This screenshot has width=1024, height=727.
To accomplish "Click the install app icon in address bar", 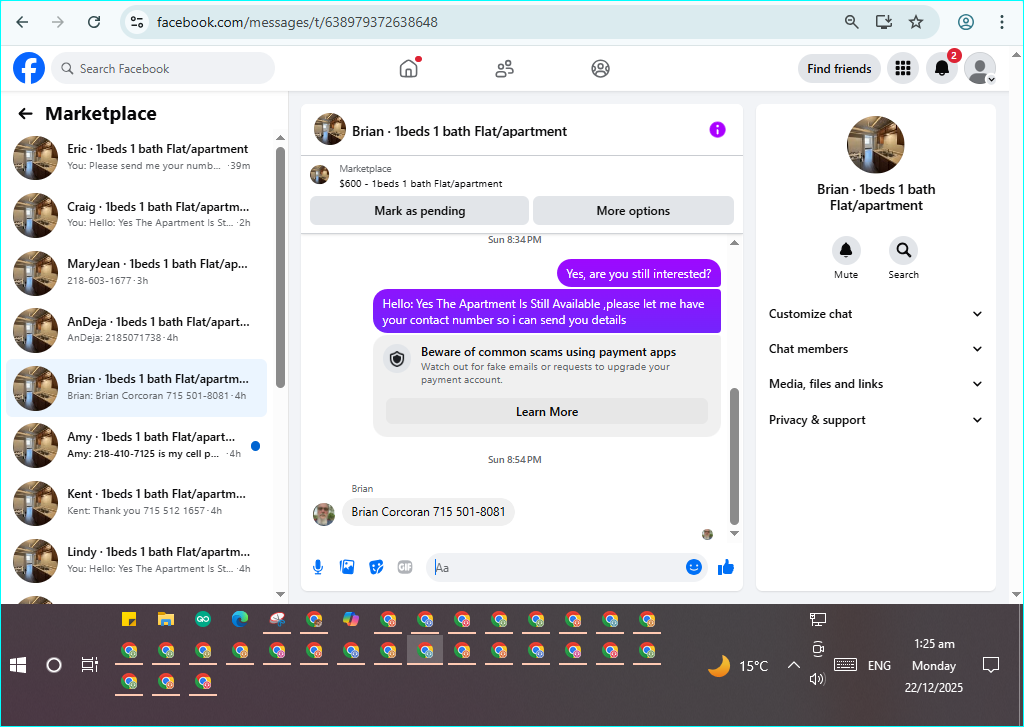I will pos(884,22).
